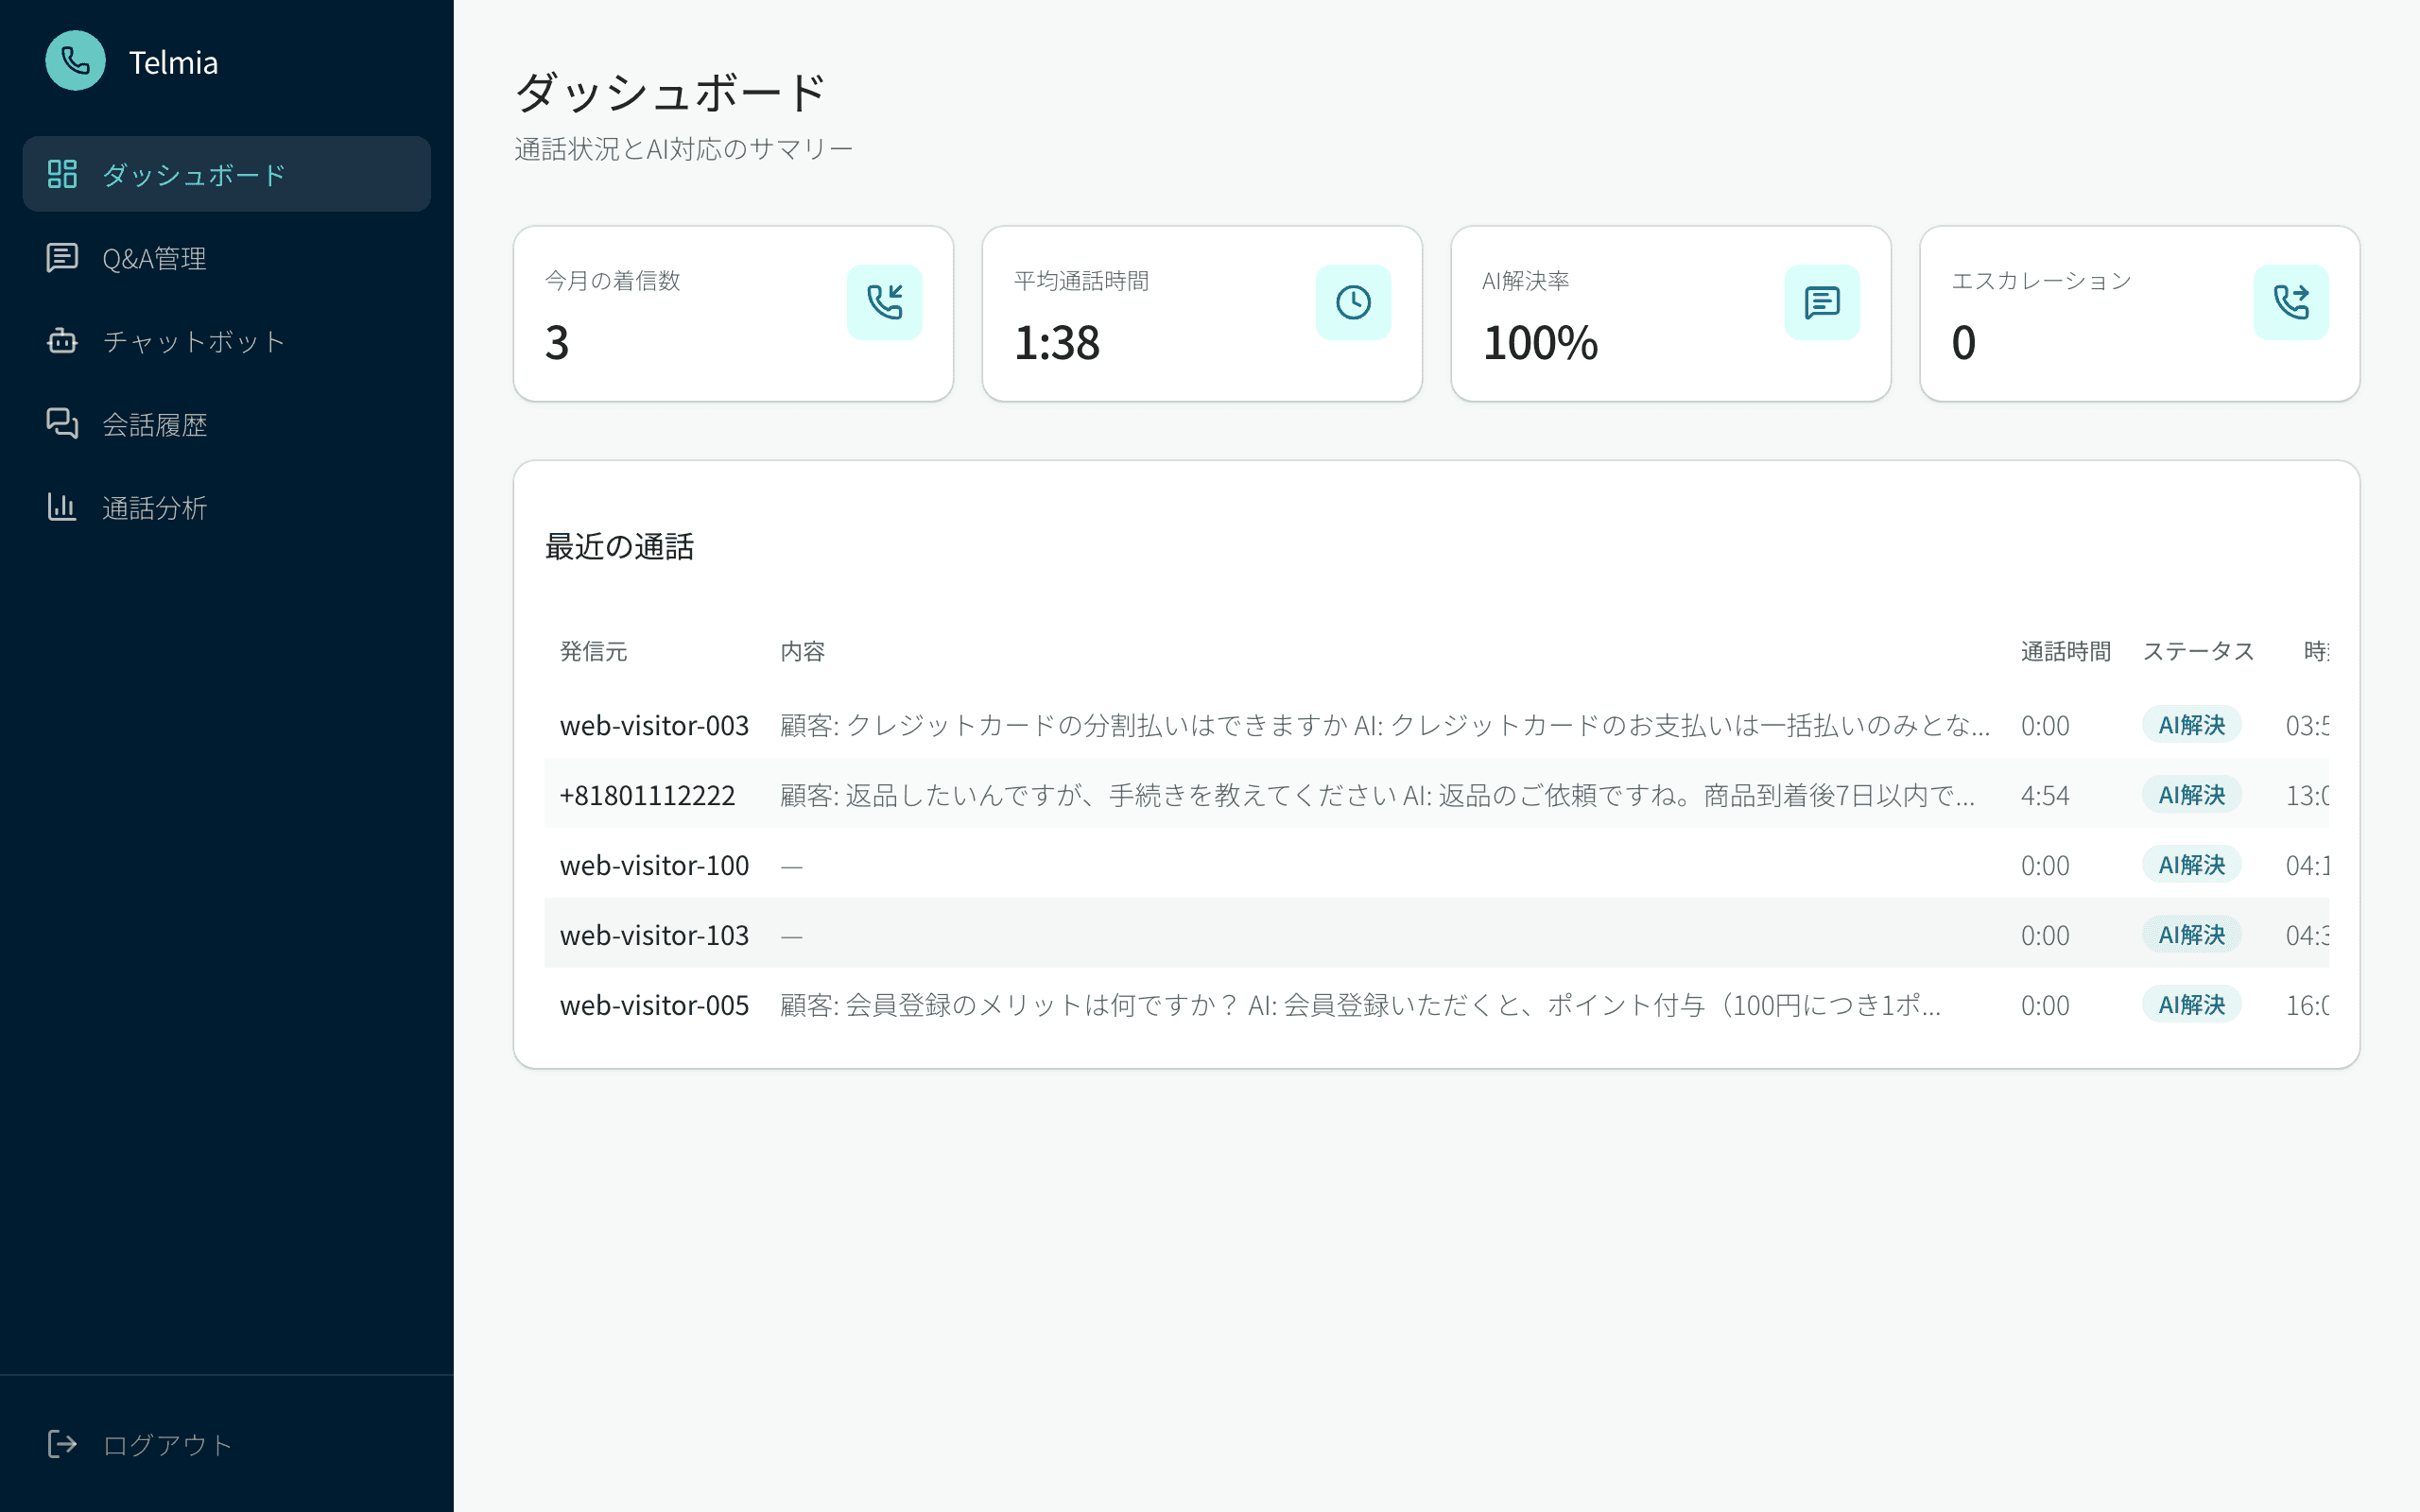This screenshot has height=1512, width=2420.
Task: Click the outgoing call icon on エスカレーション card
Action: (2291, 301)
